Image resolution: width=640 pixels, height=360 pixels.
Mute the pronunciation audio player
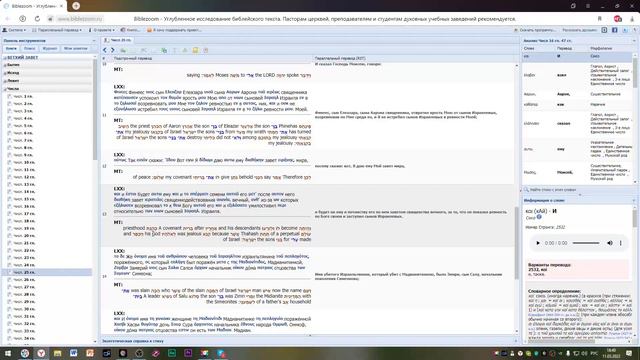[x=609, y=243]
